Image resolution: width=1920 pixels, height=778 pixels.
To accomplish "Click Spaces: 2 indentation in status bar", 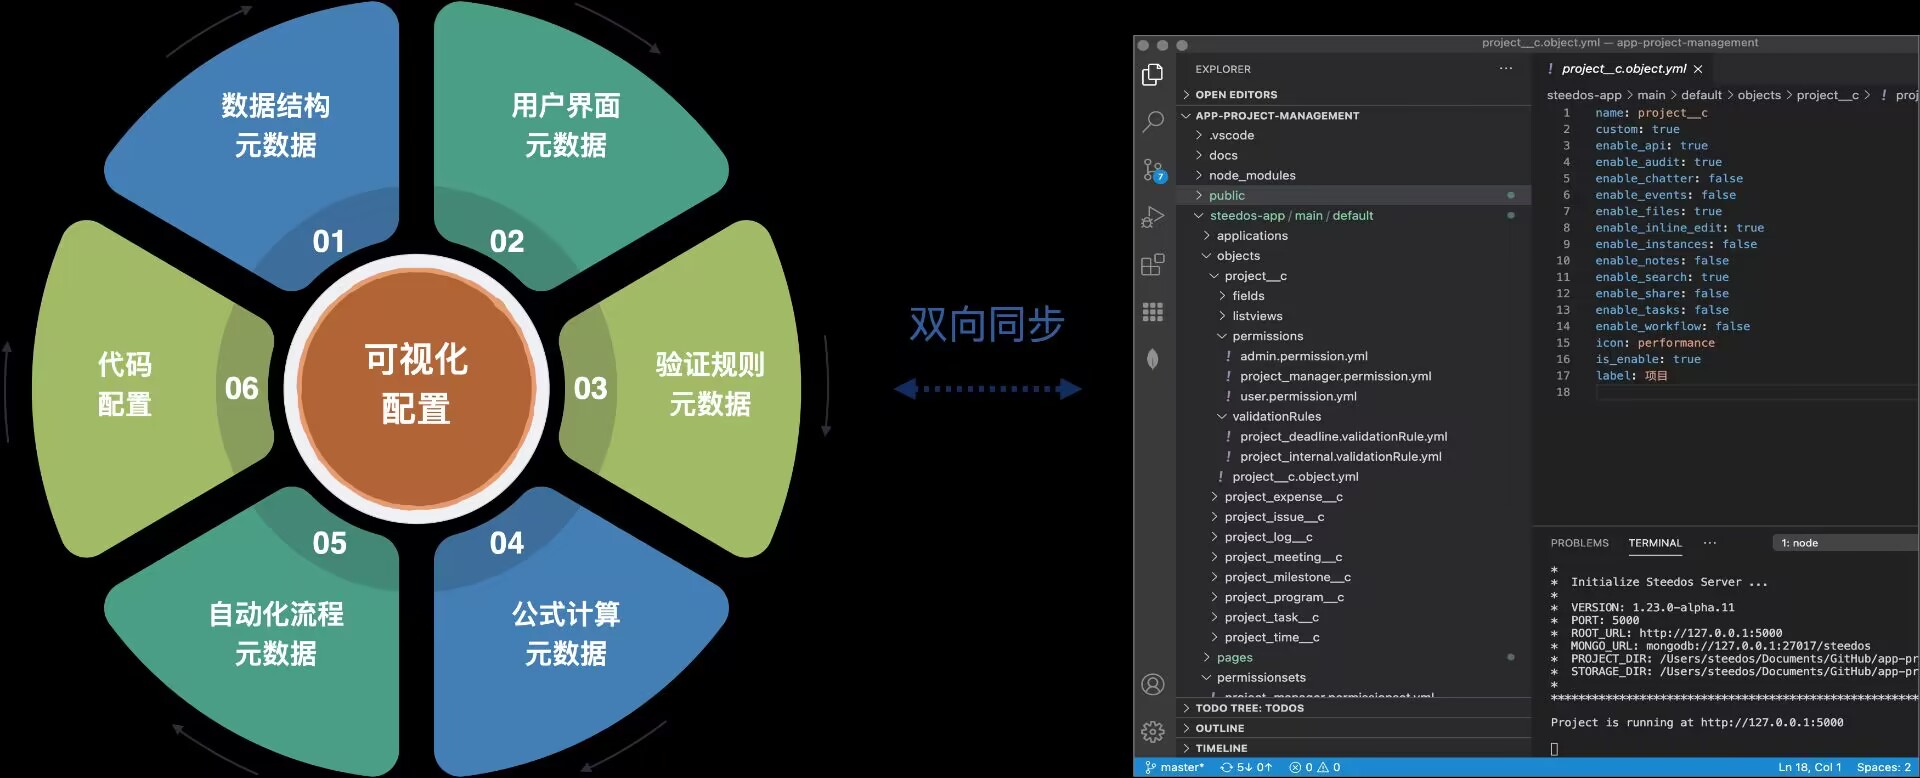I will pyautogui.click(x=1883, y=767).
